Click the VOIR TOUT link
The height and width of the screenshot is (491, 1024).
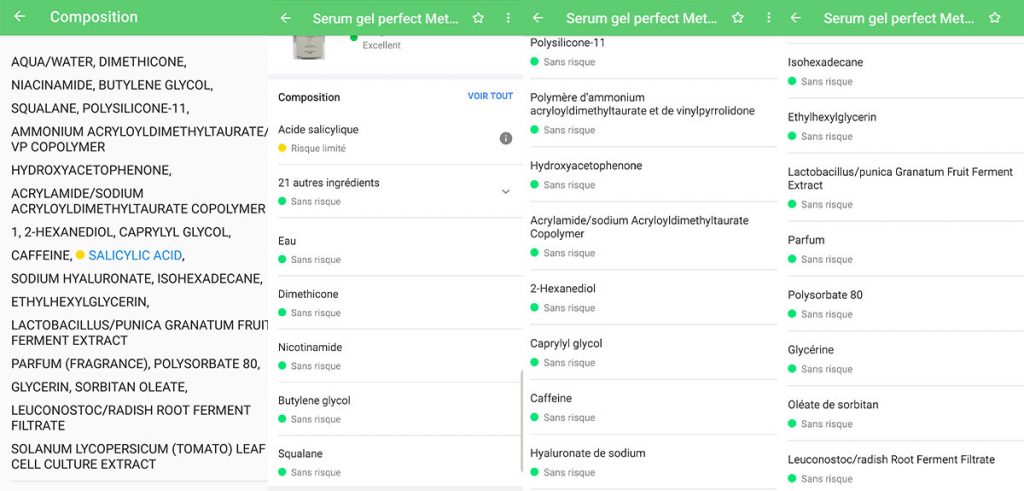click(490, 96)
